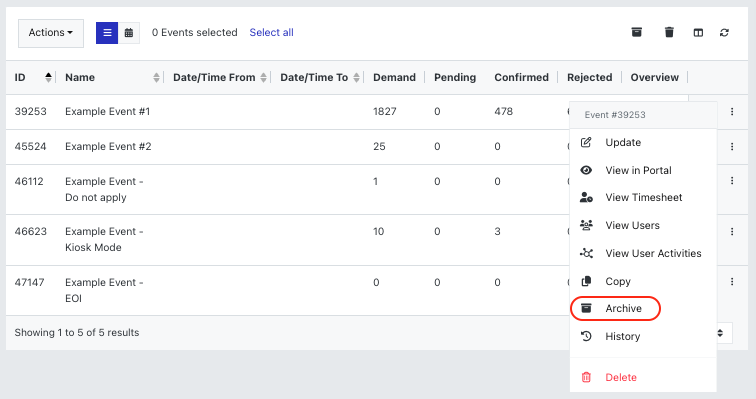Refresh the events table
This screenshot has height=399, width=756.
click(724, 33)
